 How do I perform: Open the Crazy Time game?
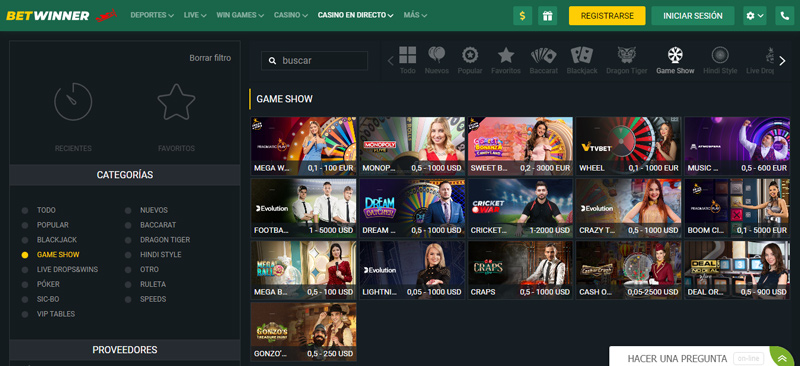tap(629, 208)
